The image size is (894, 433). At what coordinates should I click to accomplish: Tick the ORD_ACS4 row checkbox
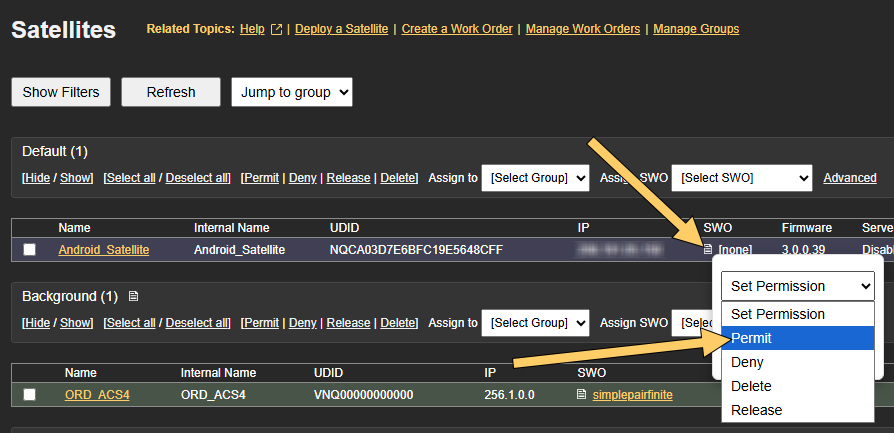point(30,395)
